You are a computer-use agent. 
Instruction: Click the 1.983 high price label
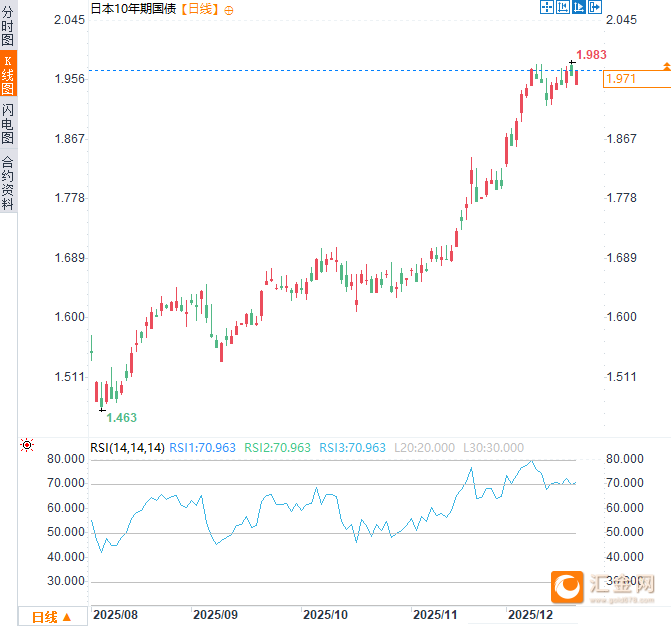click(x=592, y=55)
